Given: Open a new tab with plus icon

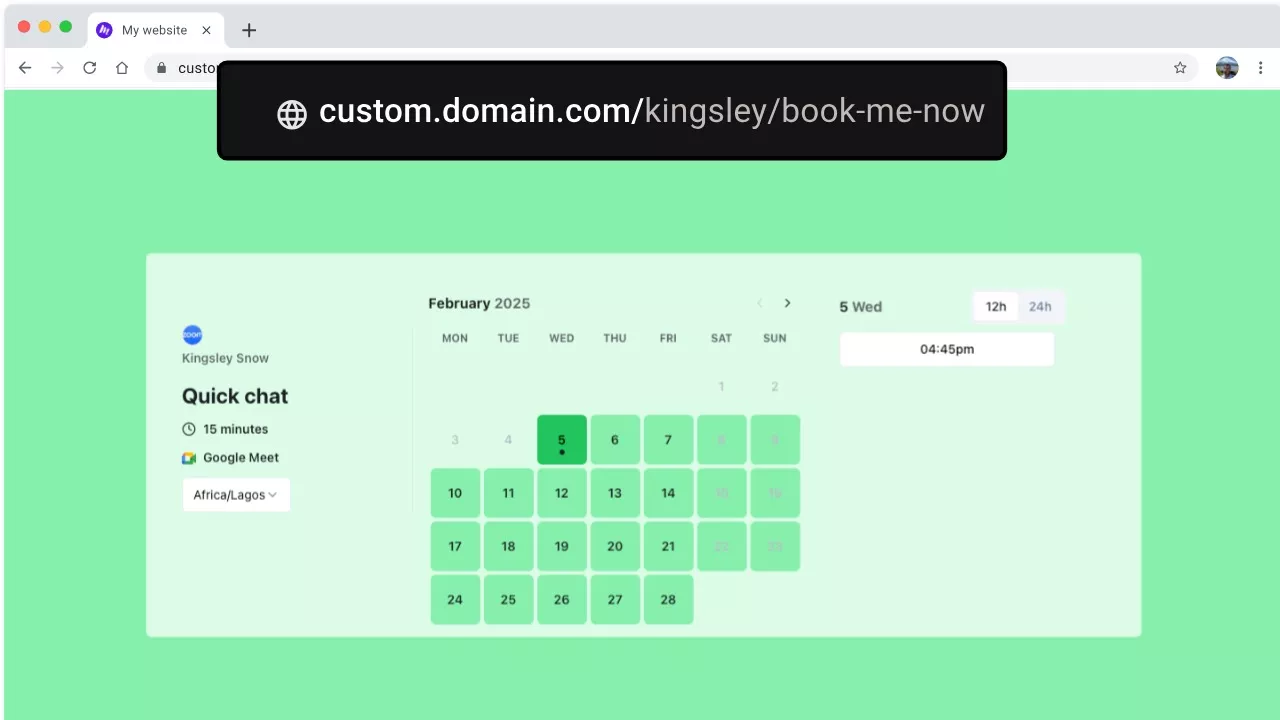Looking at the screenshot, I should 249,30.
